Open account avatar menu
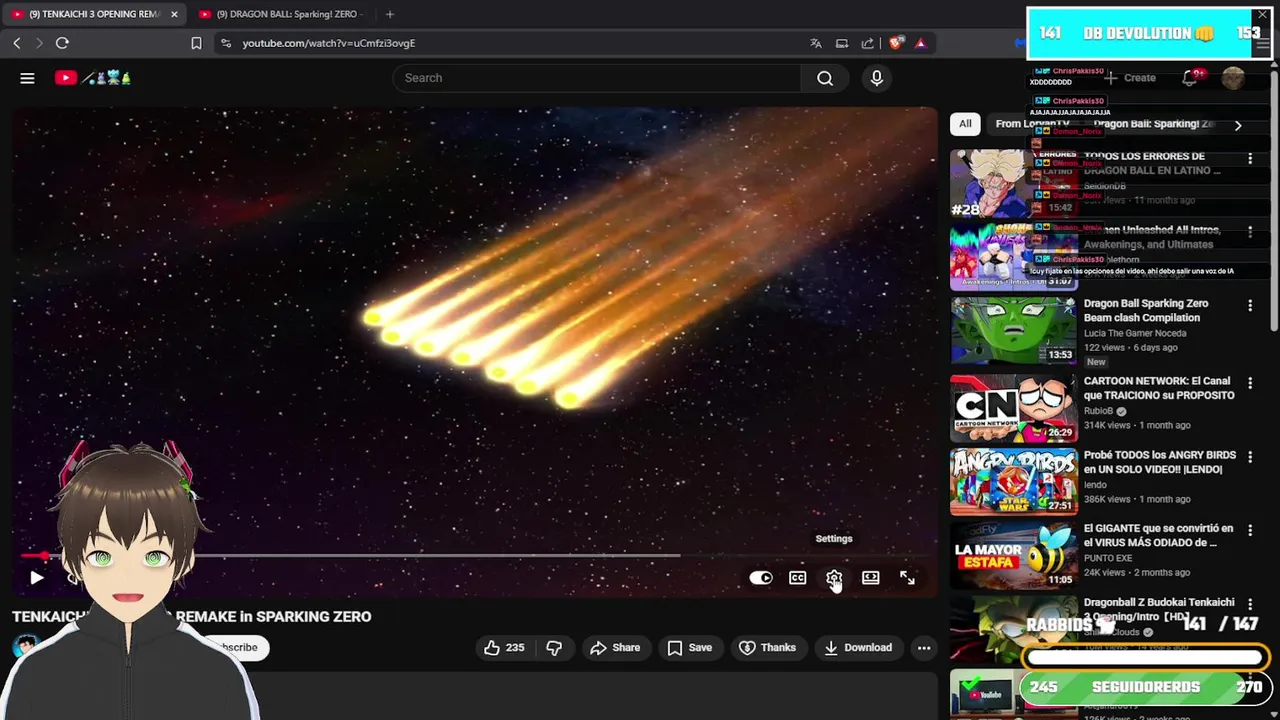This screenshot has height=720, width=1280. coord(1233,78)
